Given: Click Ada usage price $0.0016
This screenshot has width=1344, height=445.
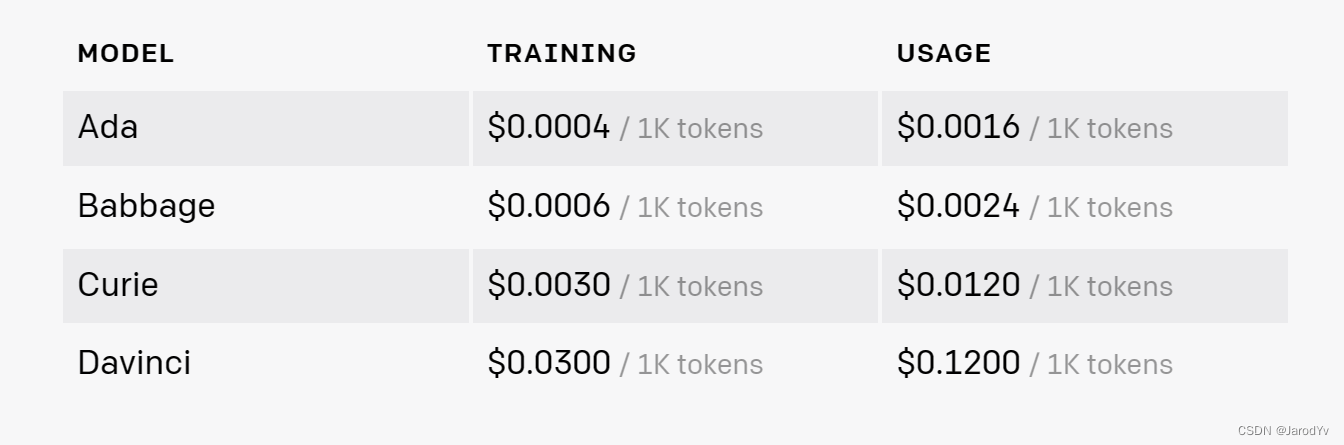Looking at the screenshot, I should click(x=958, y=127).
